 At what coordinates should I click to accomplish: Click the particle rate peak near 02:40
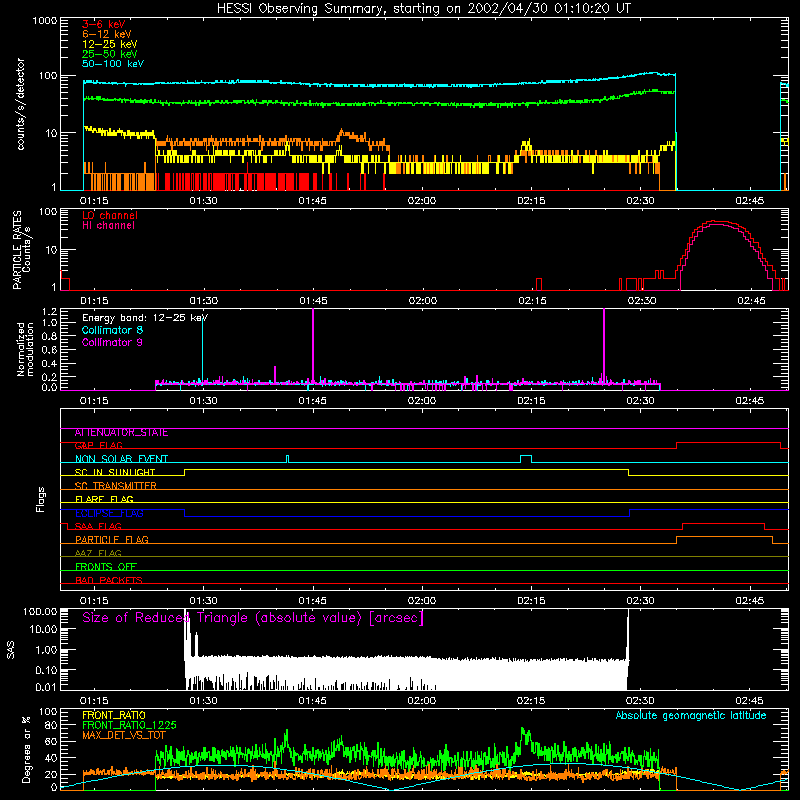click(717, 222)
